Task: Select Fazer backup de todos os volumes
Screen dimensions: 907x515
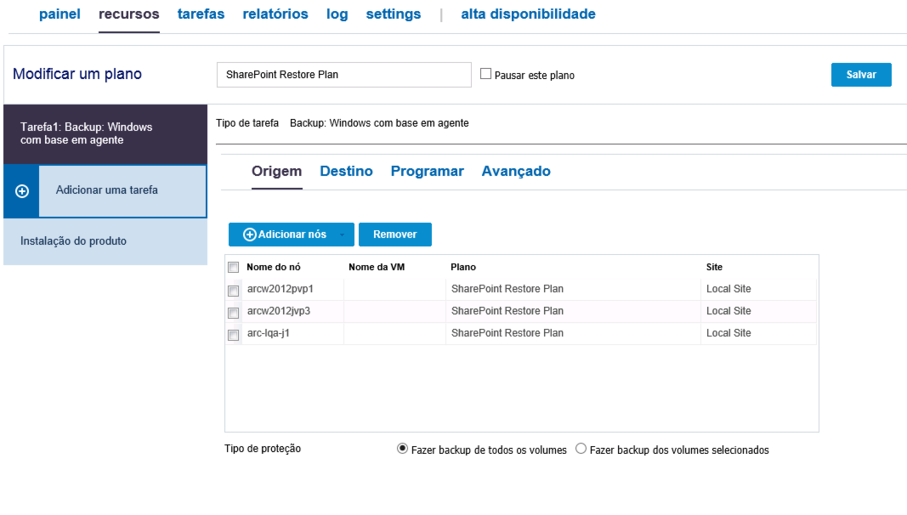Action: [403, 449]
